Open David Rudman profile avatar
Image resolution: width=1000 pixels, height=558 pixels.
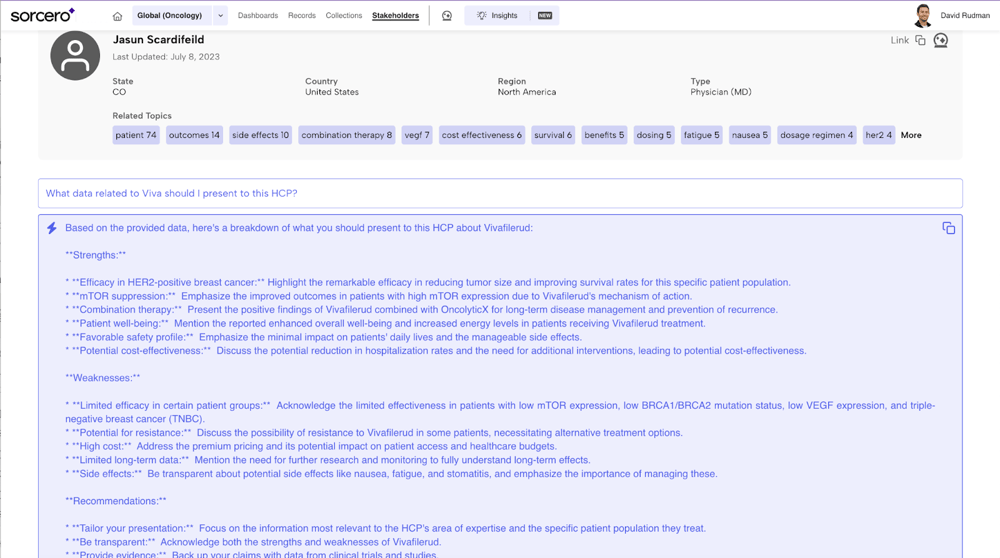(x=922, y=15)
